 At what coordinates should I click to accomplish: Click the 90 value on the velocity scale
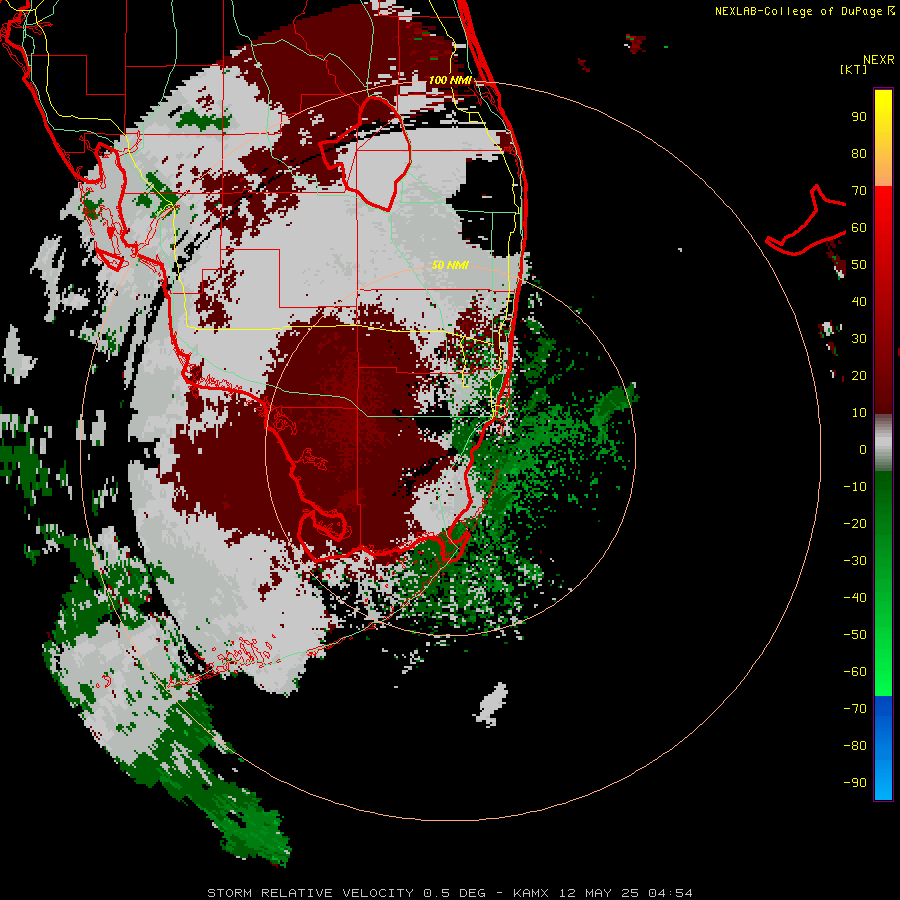pyautogui.click(x=859, y=117)
